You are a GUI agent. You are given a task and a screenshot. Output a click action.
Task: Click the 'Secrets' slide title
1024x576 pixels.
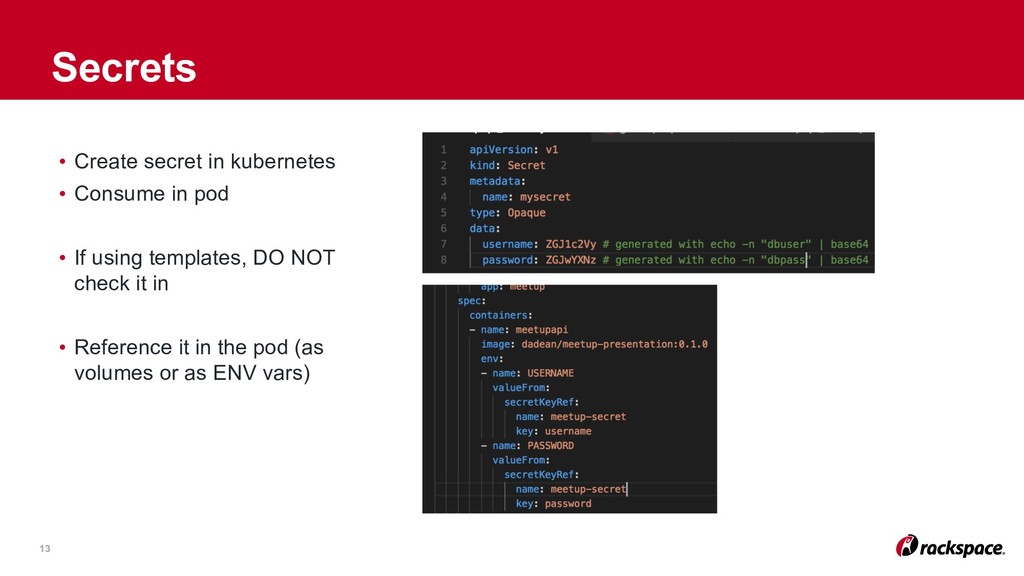124,67
